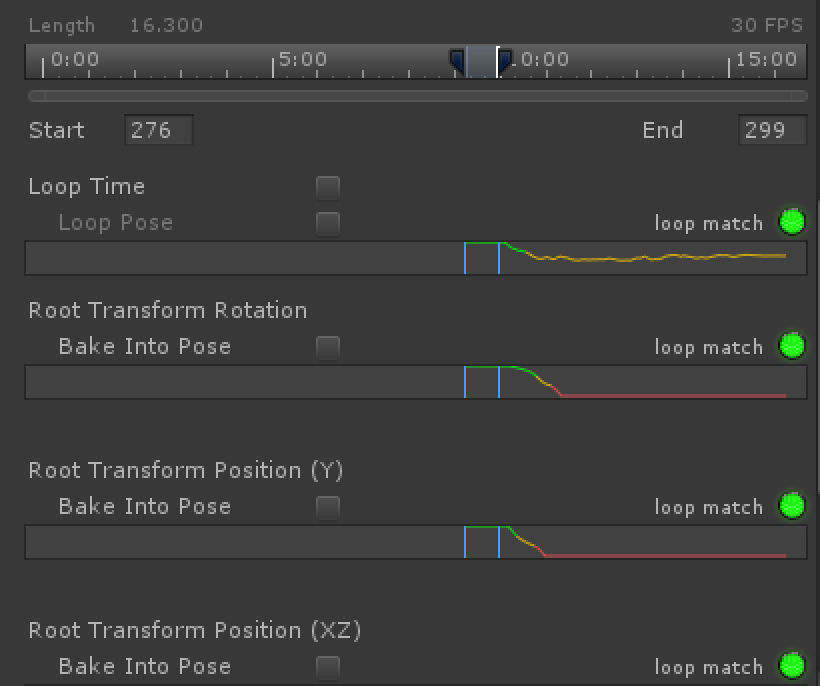Click the Root Transform Rotation section header
Image resolution: width=820 pixels, height=686 pixels.
tap(168, 310)
